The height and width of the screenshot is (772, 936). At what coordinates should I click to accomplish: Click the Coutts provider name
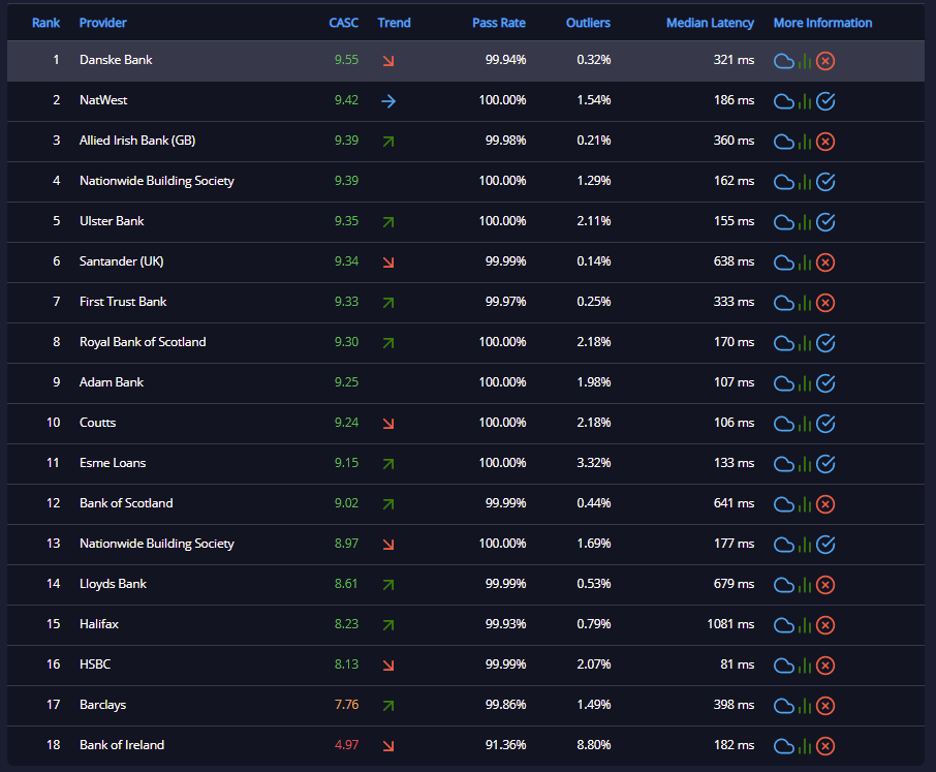coord(98,422)
